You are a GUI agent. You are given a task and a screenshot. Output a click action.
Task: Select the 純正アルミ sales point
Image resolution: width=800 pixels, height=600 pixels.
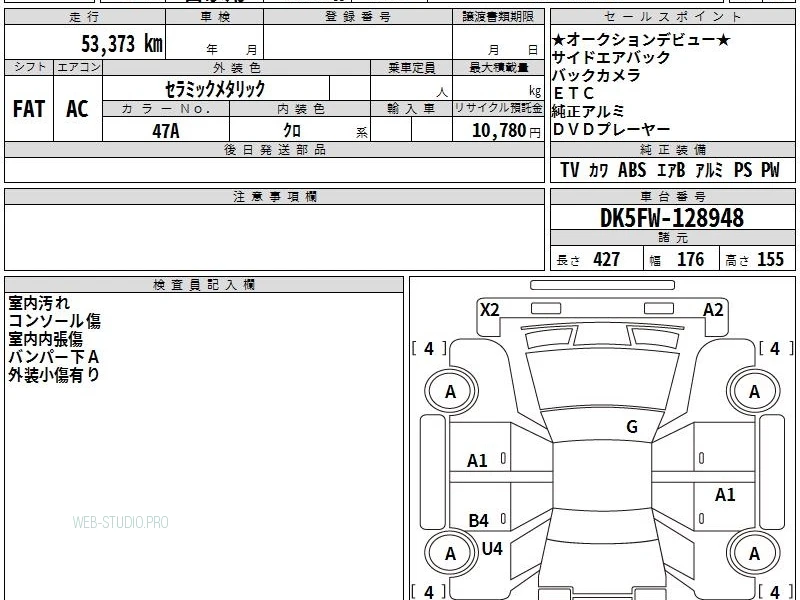[x=588, y=111]
